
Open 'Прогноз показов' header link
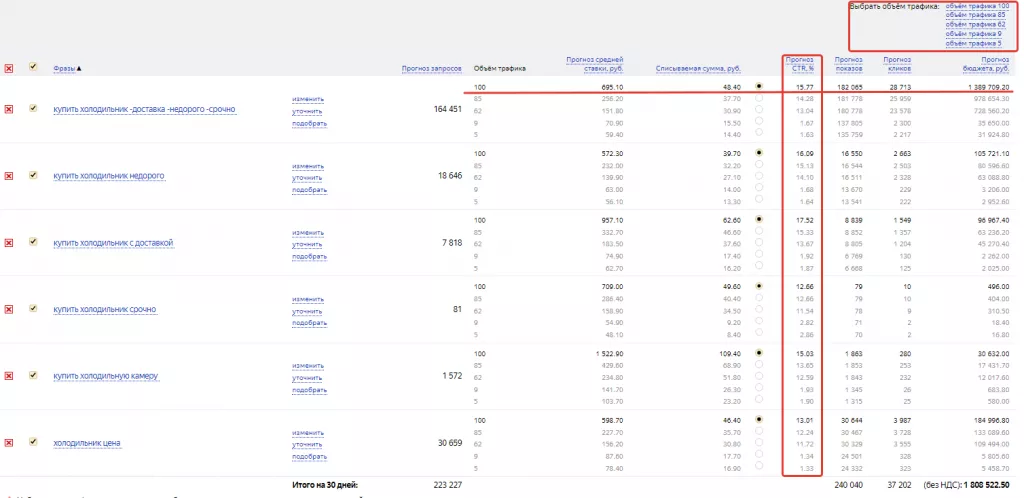(x=848, y=64)
